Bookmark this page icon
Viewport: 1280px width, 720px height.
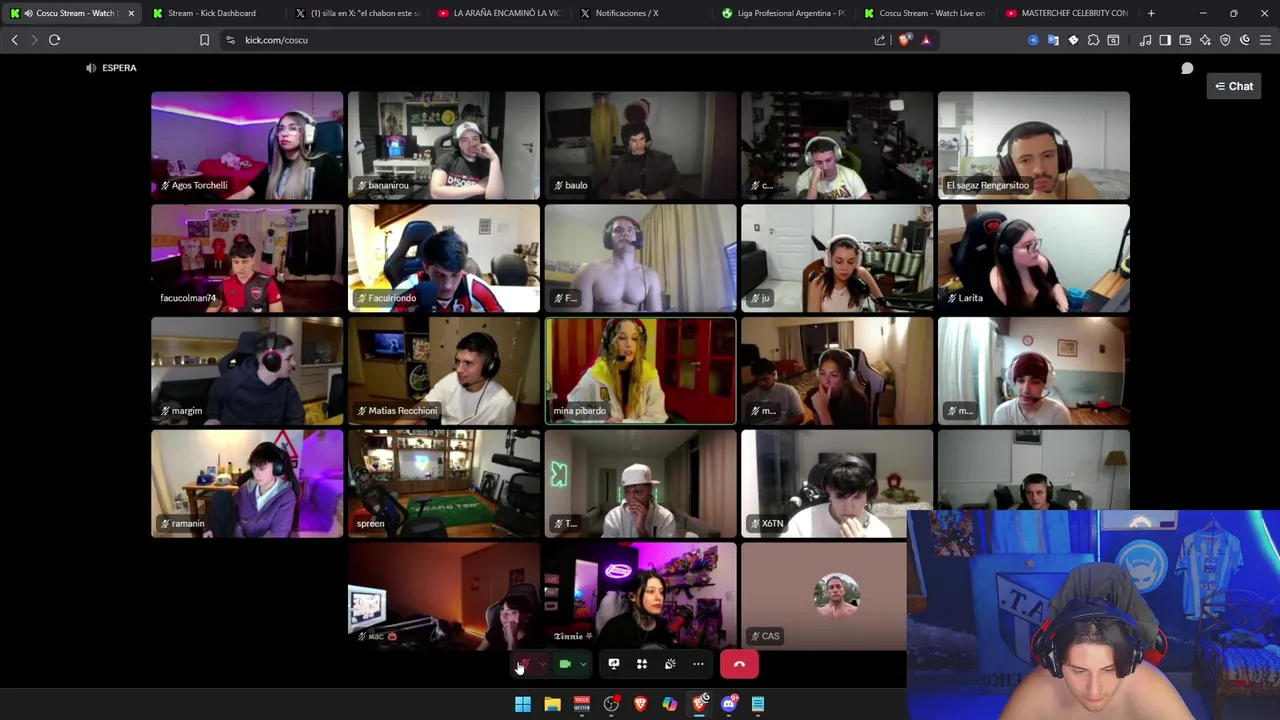click(204, 40)
